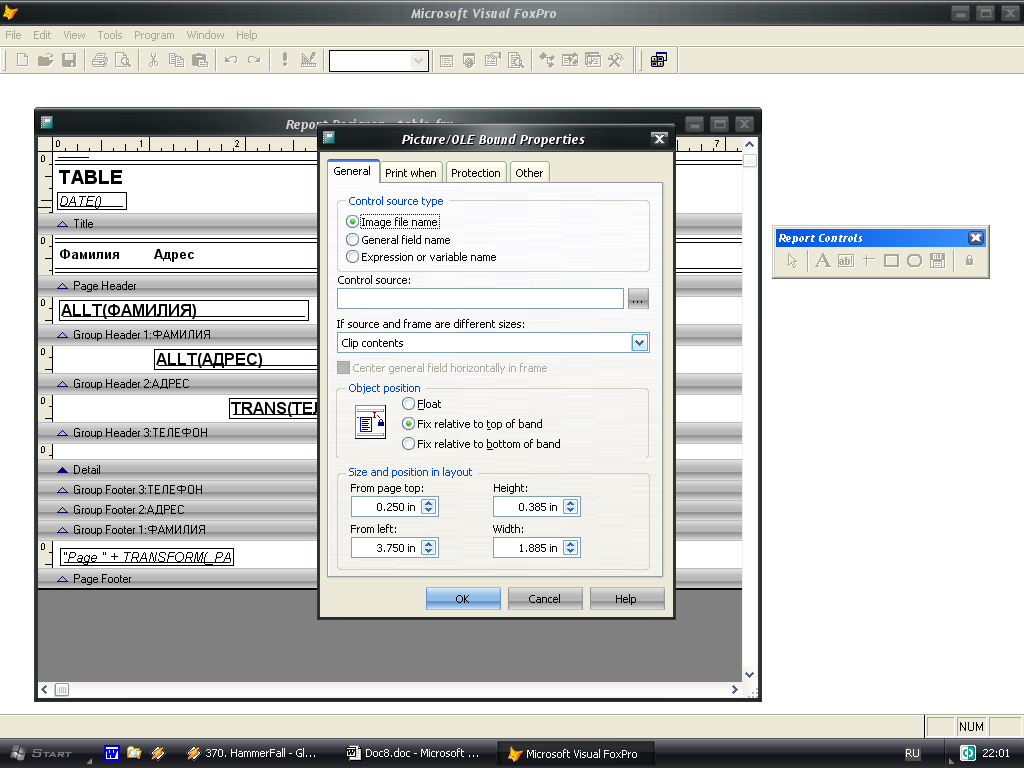Click the Toolbox hammer and wrench icon
The width and height of the screenshot is (1024, 768).
(616, 61)
